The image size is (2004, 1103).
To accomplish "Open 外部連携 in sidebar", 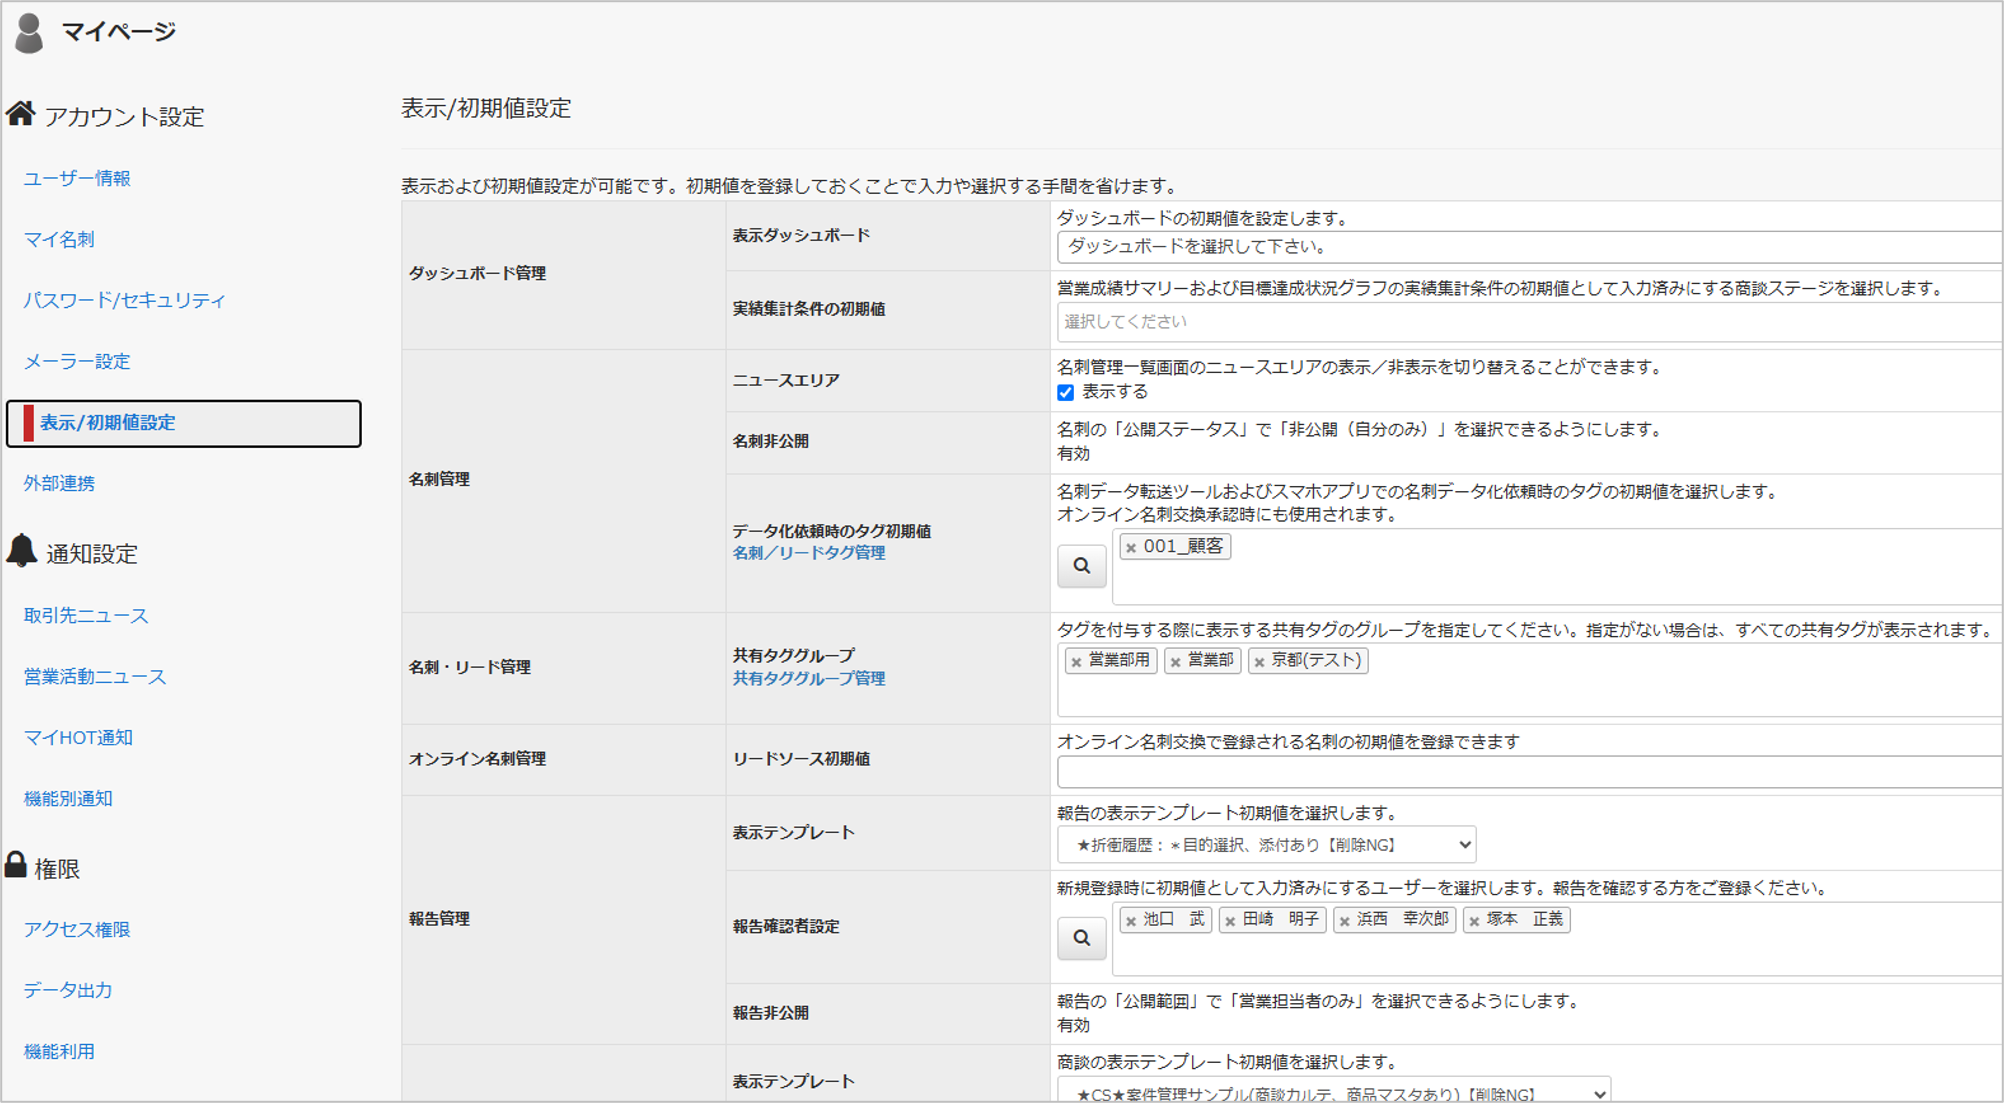I will point(59,484).
